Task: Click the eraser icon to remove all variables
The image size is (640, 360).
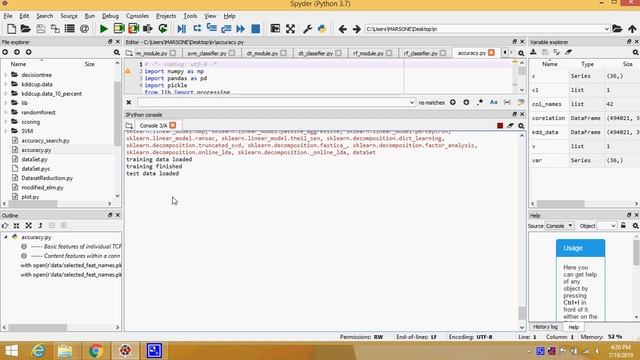Action: pyautogui.click(x=569, y=52)
